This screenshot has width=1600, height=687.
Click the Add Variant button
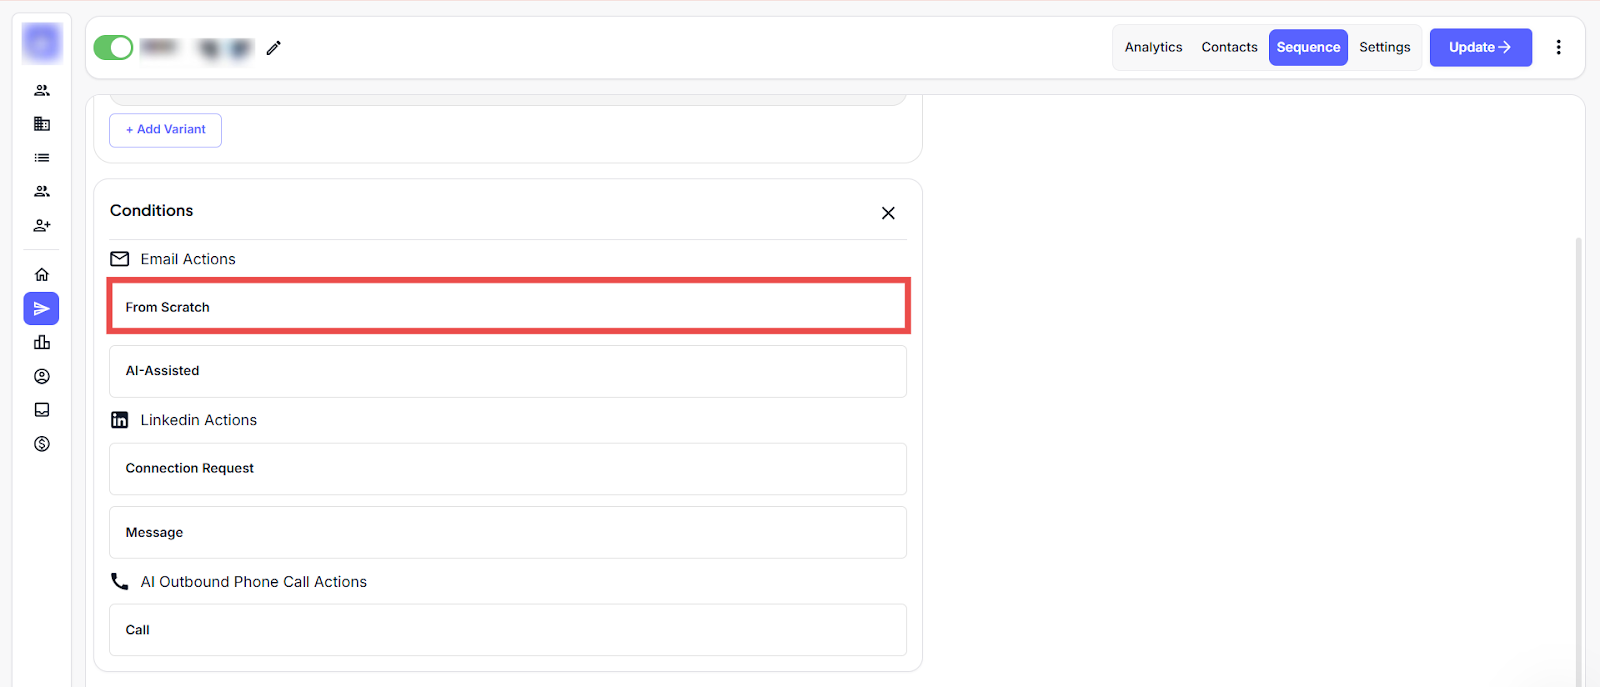[x=166, y=130]
